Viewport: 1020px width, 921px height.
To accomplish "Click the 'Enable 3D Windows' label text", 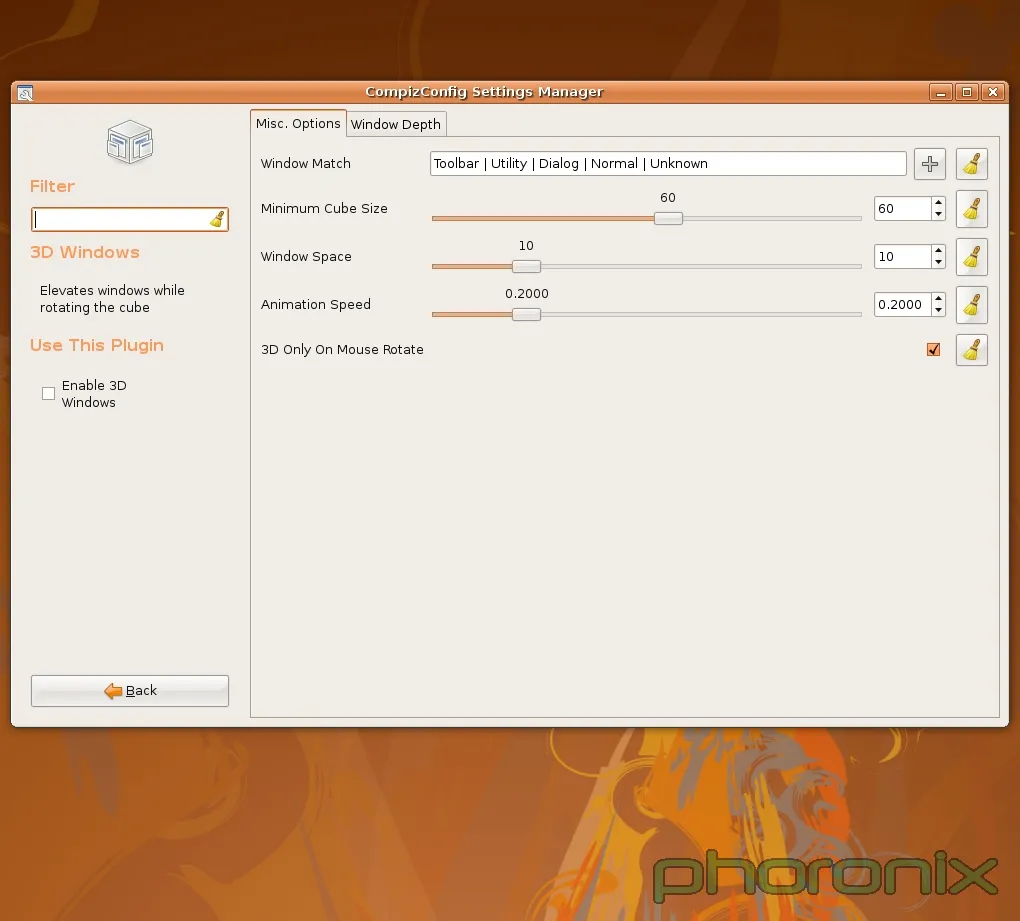I will point(94,394).
